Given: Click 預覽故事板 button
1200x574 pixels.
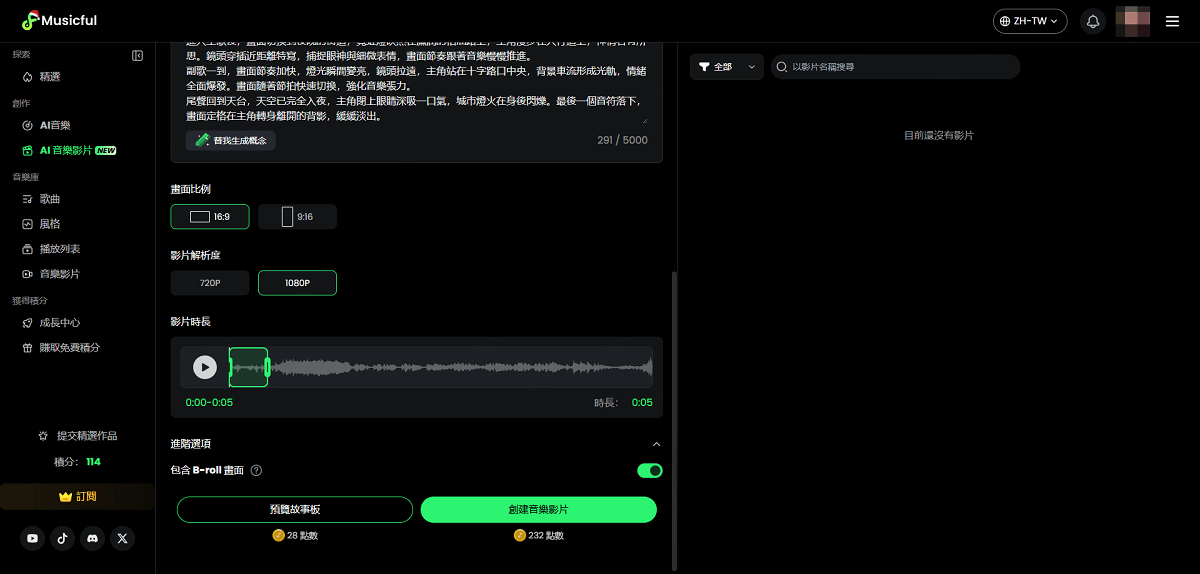Looking at the screenshot, I should point(295,510).
